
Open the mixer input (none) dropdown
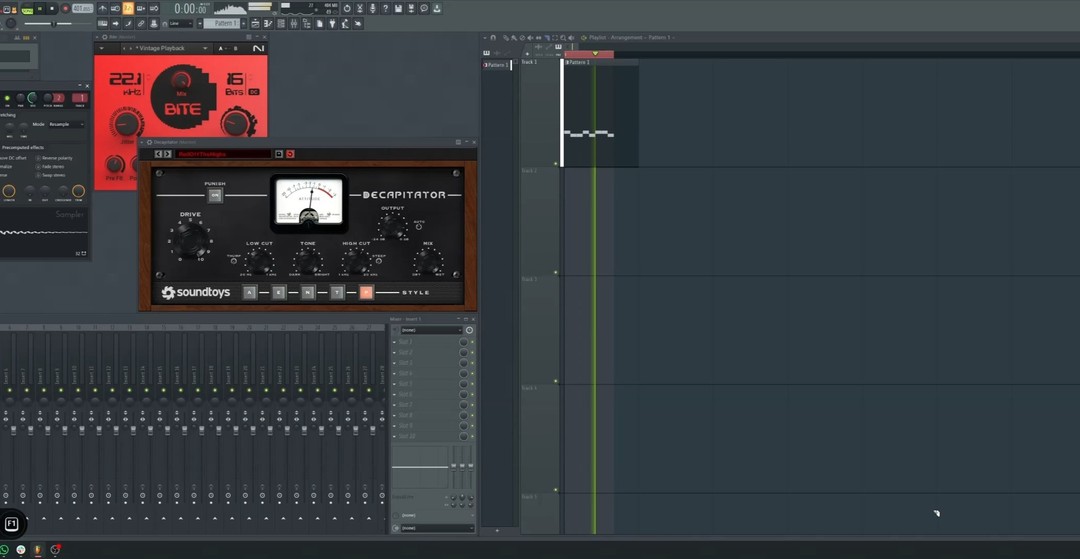point(431,330)
